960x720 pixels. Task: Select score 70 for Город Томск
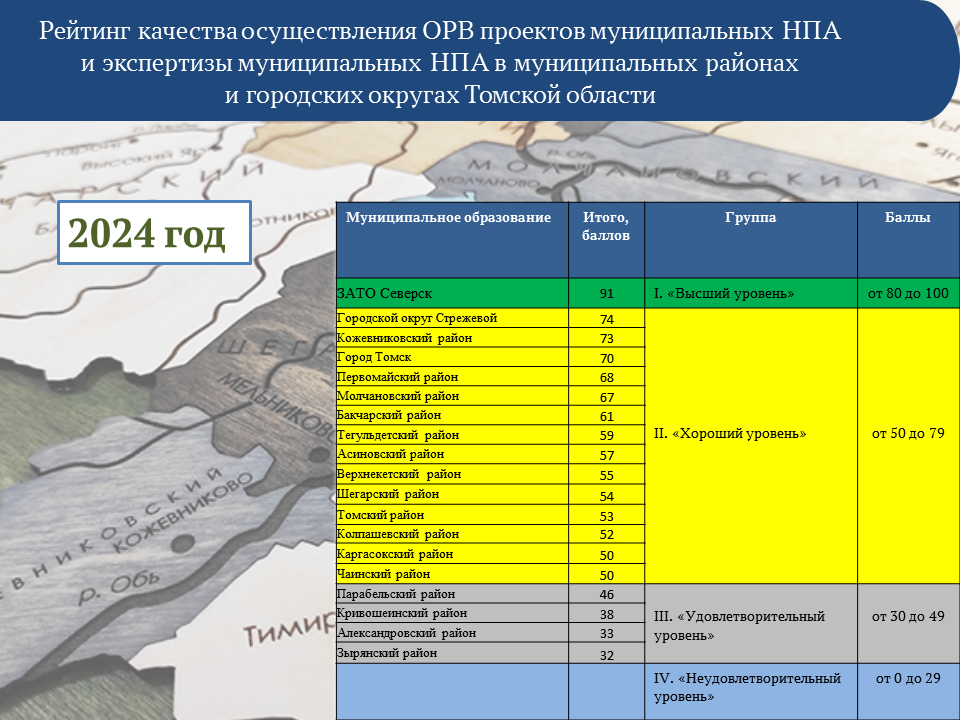(x=606, y=357)
